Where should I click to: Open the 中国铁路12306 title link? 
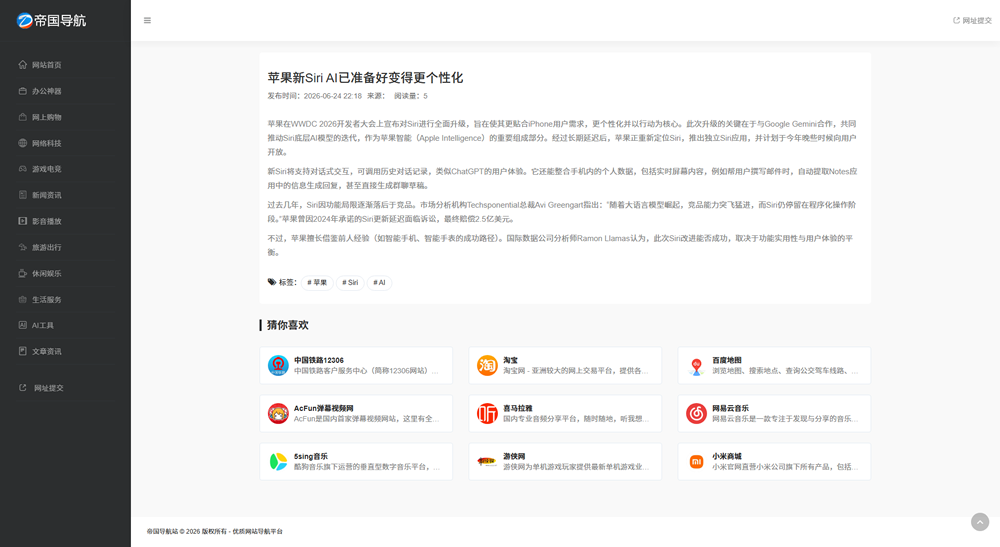pyautogui.click(x=318, y=360)
